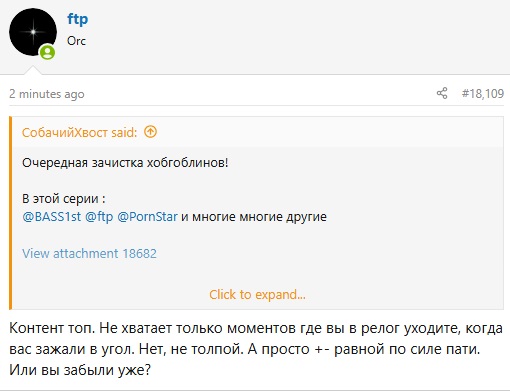
Task: Open the @ftp mention in quote
Action: 99,217
